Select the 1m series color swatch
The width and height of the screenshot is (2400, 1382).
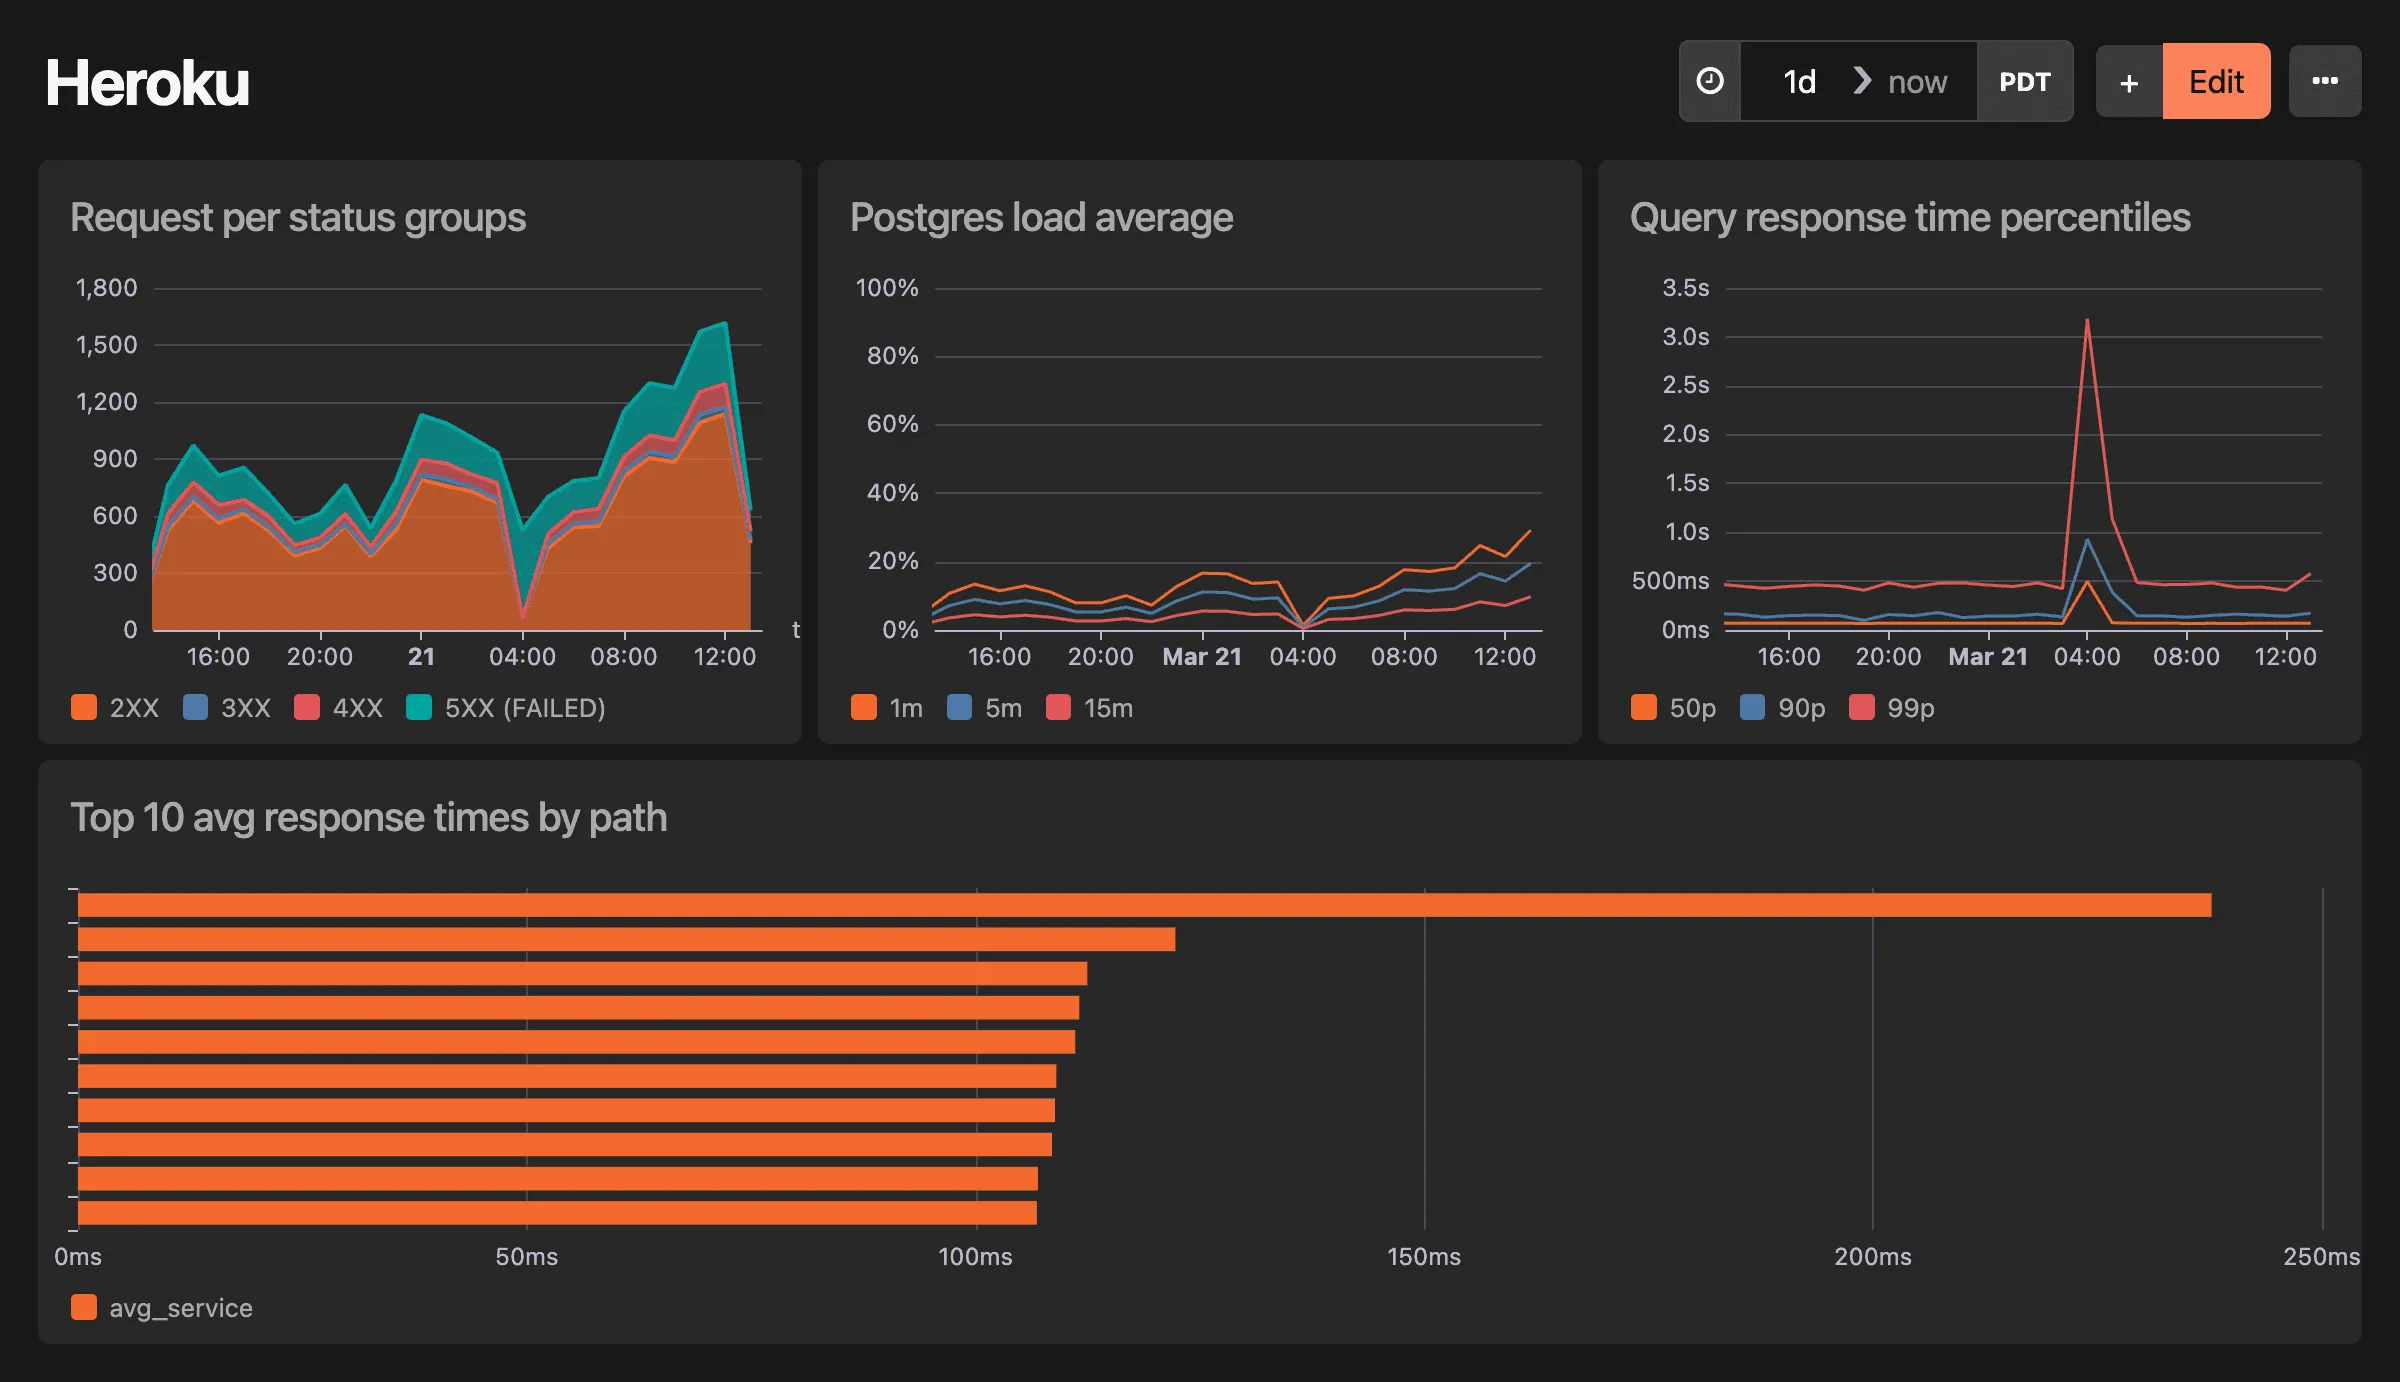point(864,708)
